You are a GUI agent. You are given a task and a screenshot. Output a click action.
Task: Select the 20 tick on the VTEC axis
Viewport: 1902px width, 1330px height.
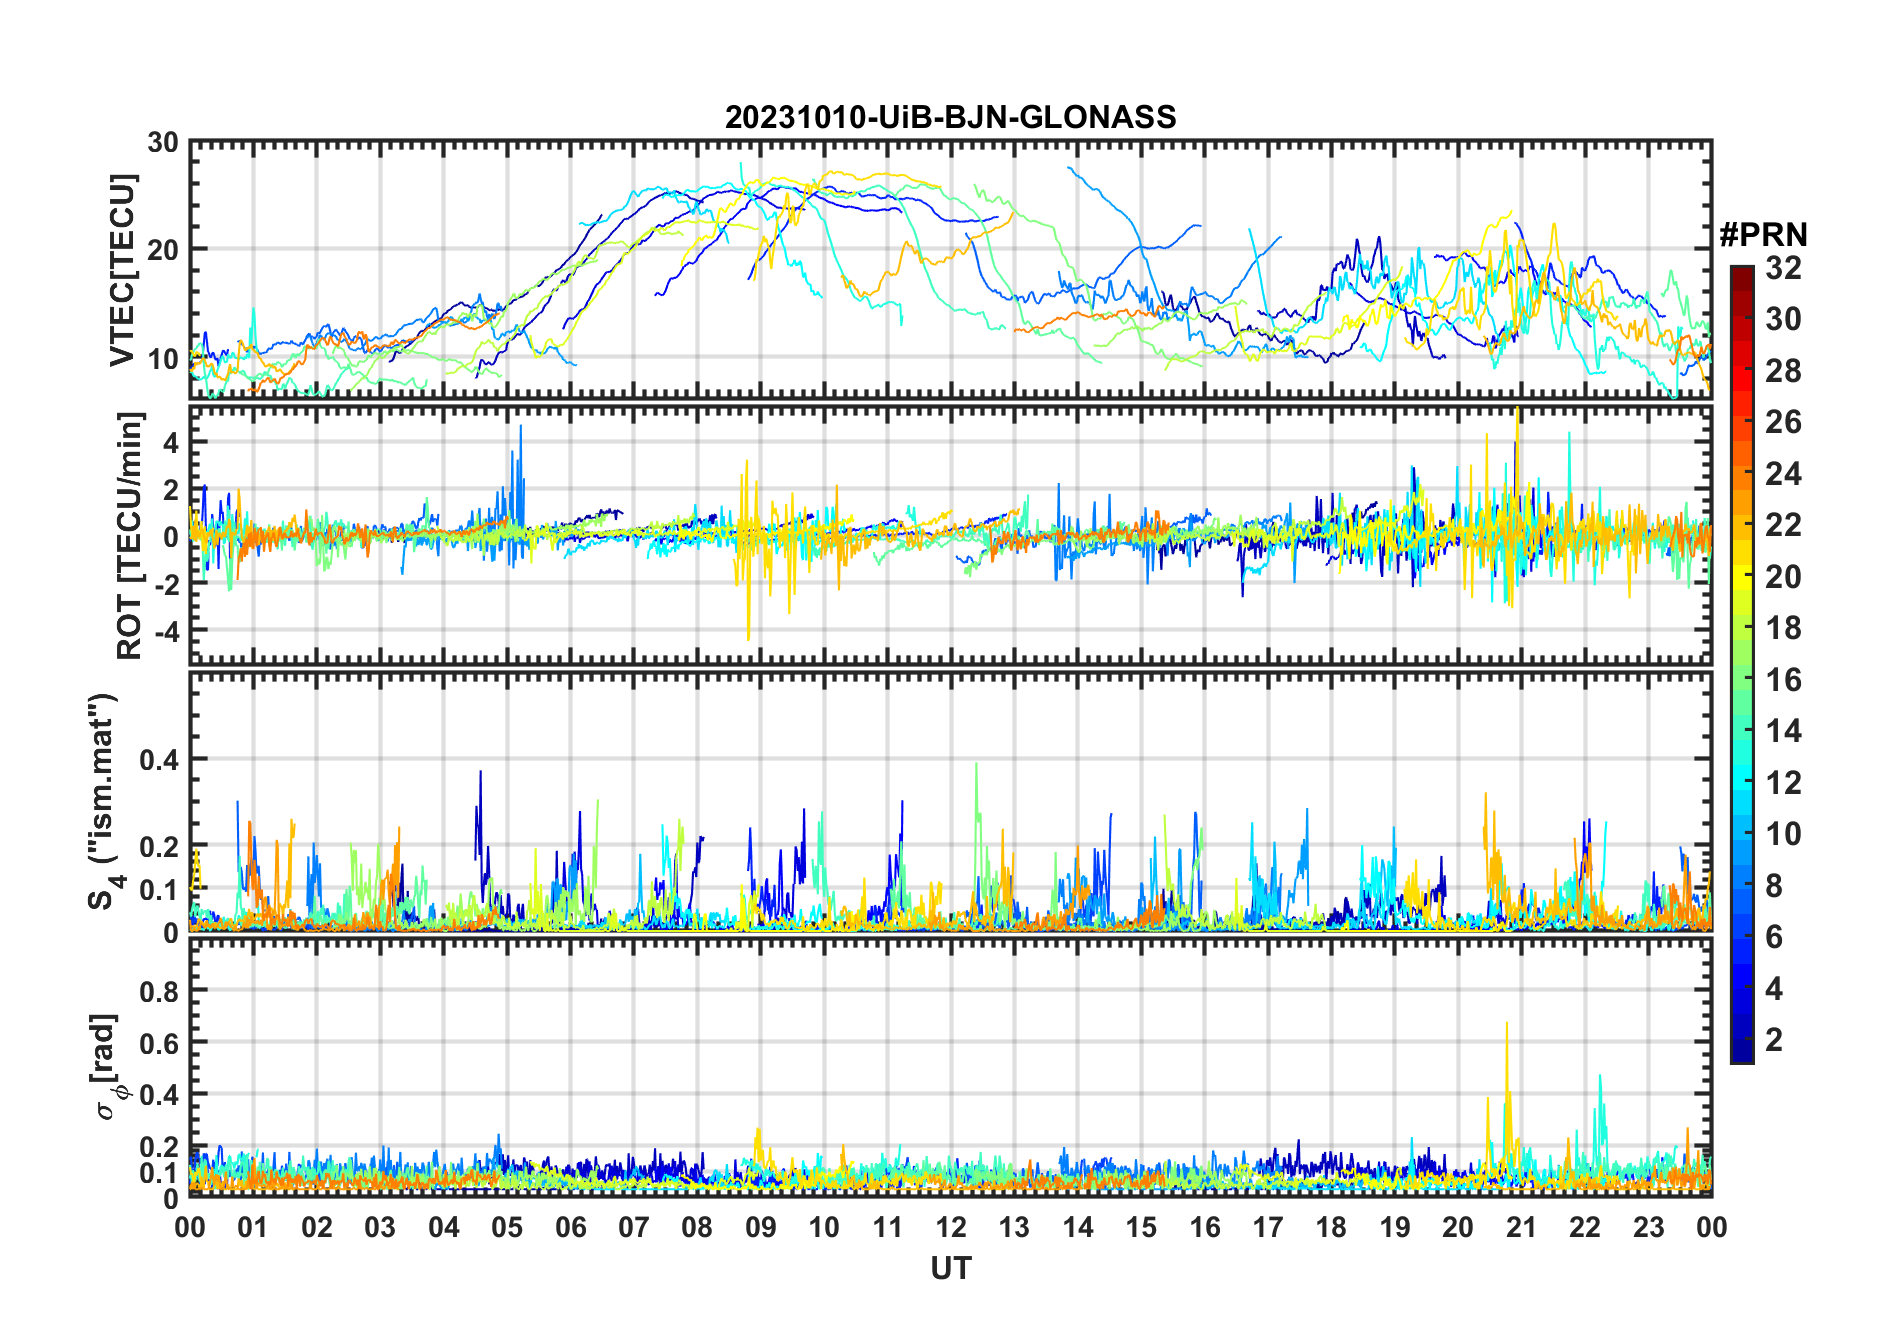(x=163, y=250)
